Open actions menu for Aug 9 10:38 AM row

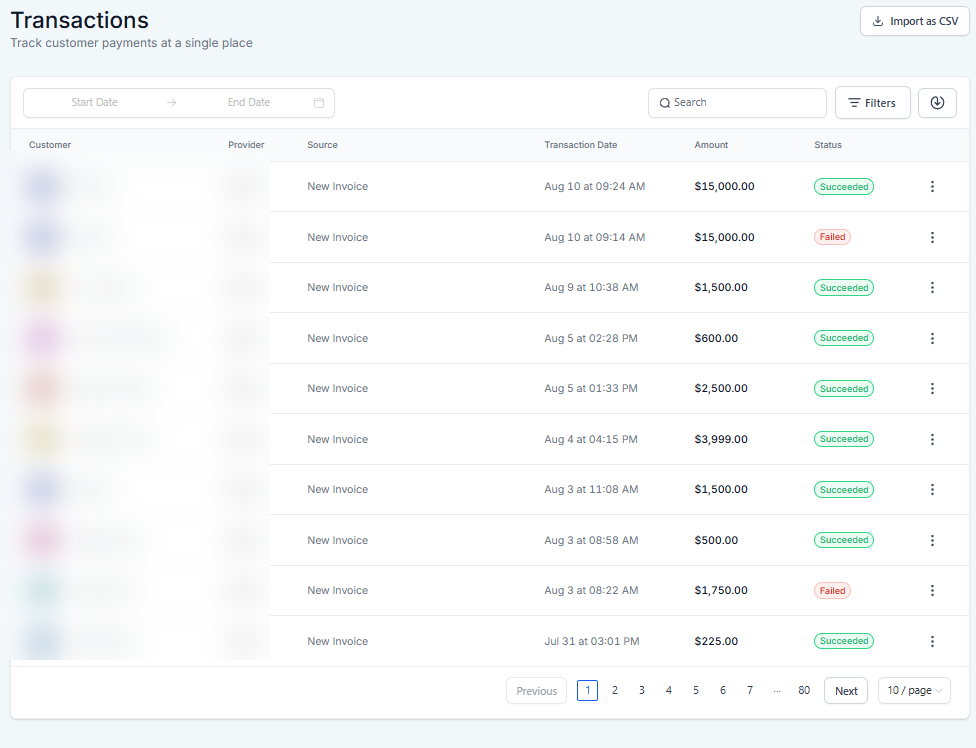pos(932,288)
